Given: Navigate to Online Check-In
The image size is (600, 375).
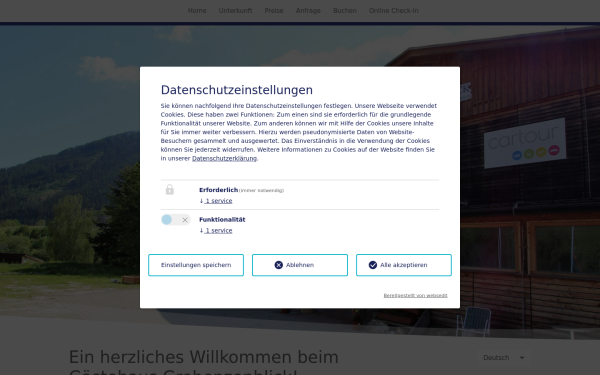Looking at the screenshot, I should 393,11.
